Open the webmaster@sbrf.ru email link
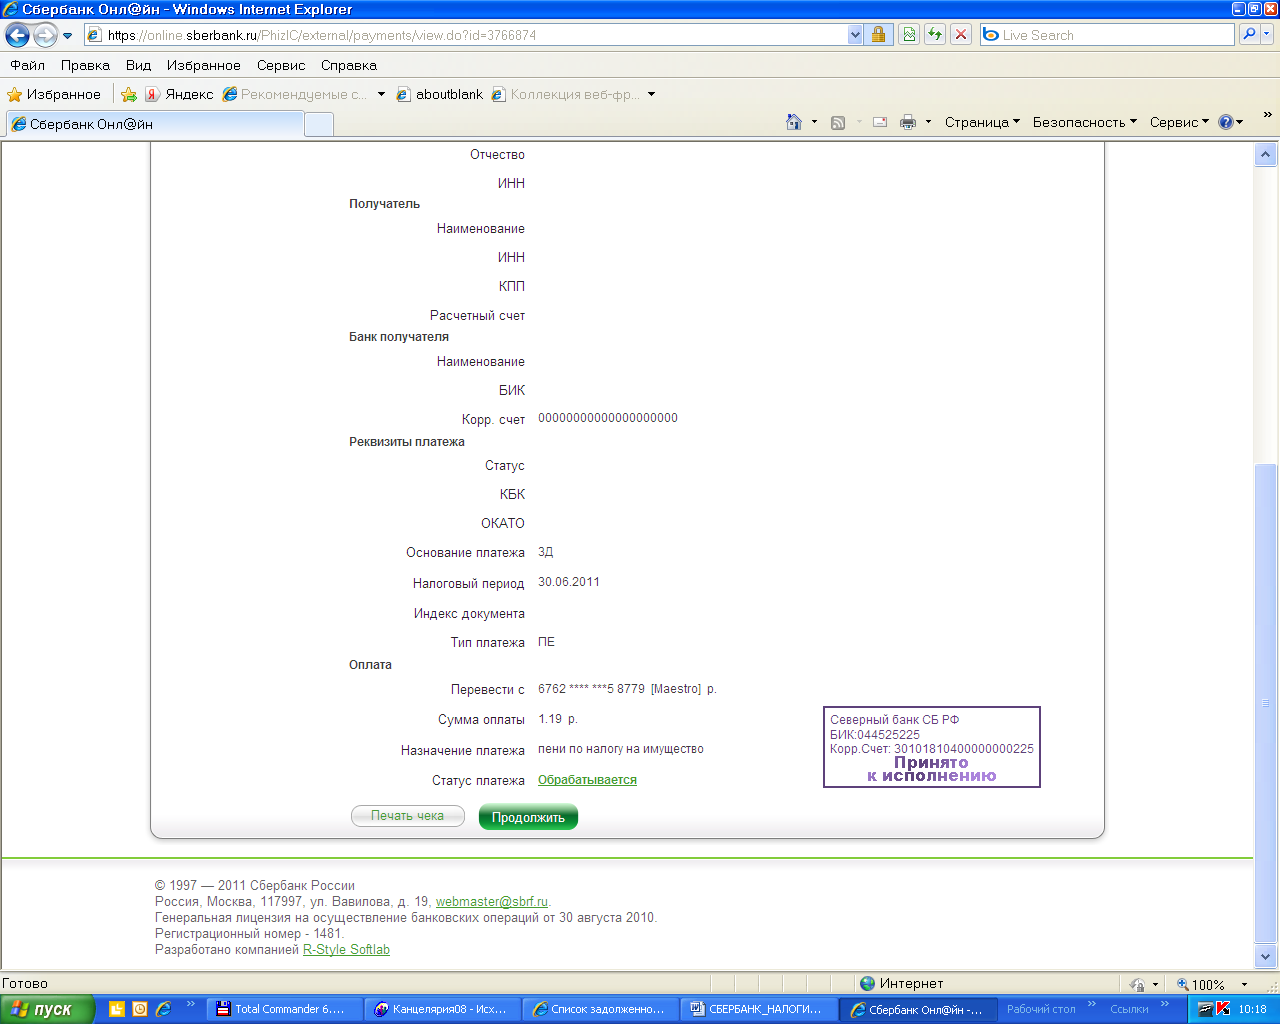 tap(492, 901)
